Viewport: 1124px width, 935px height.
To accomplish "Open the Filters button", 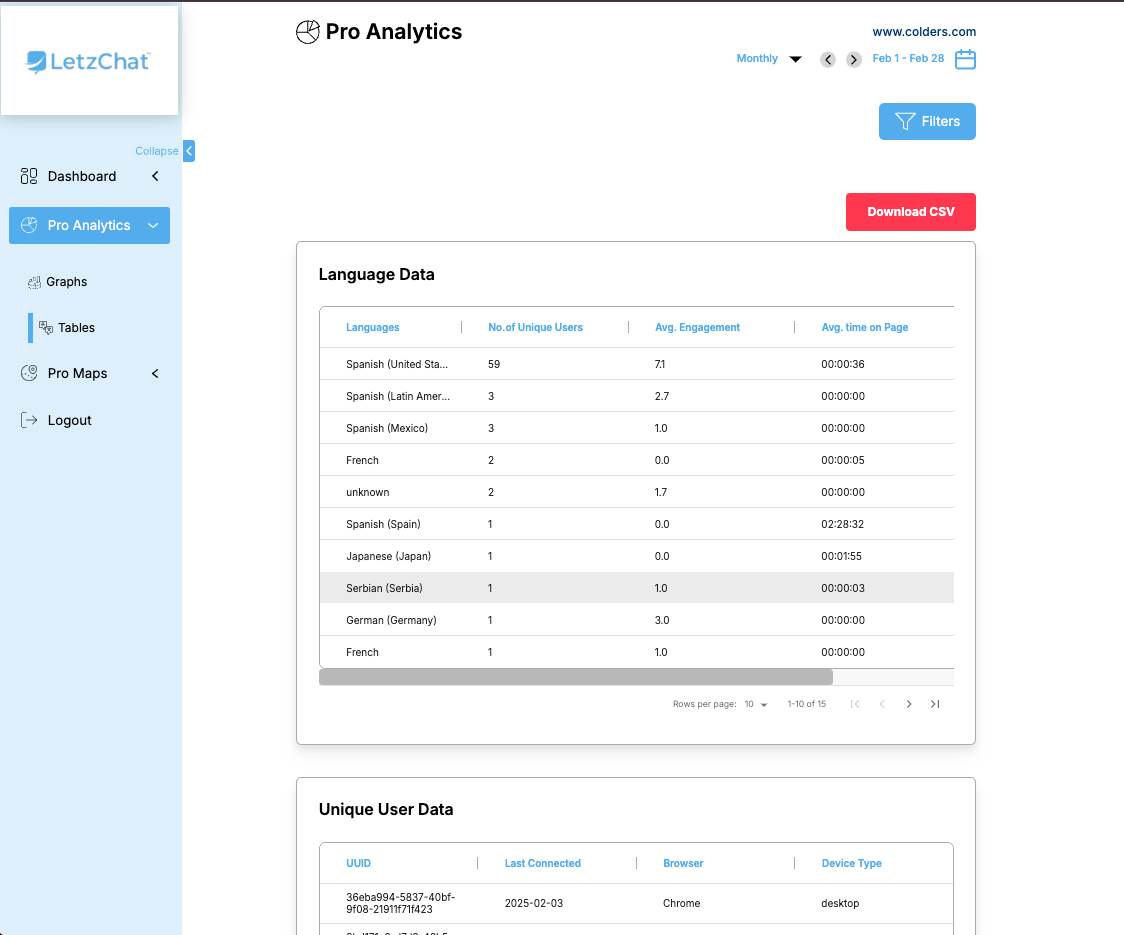I will pos(927,121).
